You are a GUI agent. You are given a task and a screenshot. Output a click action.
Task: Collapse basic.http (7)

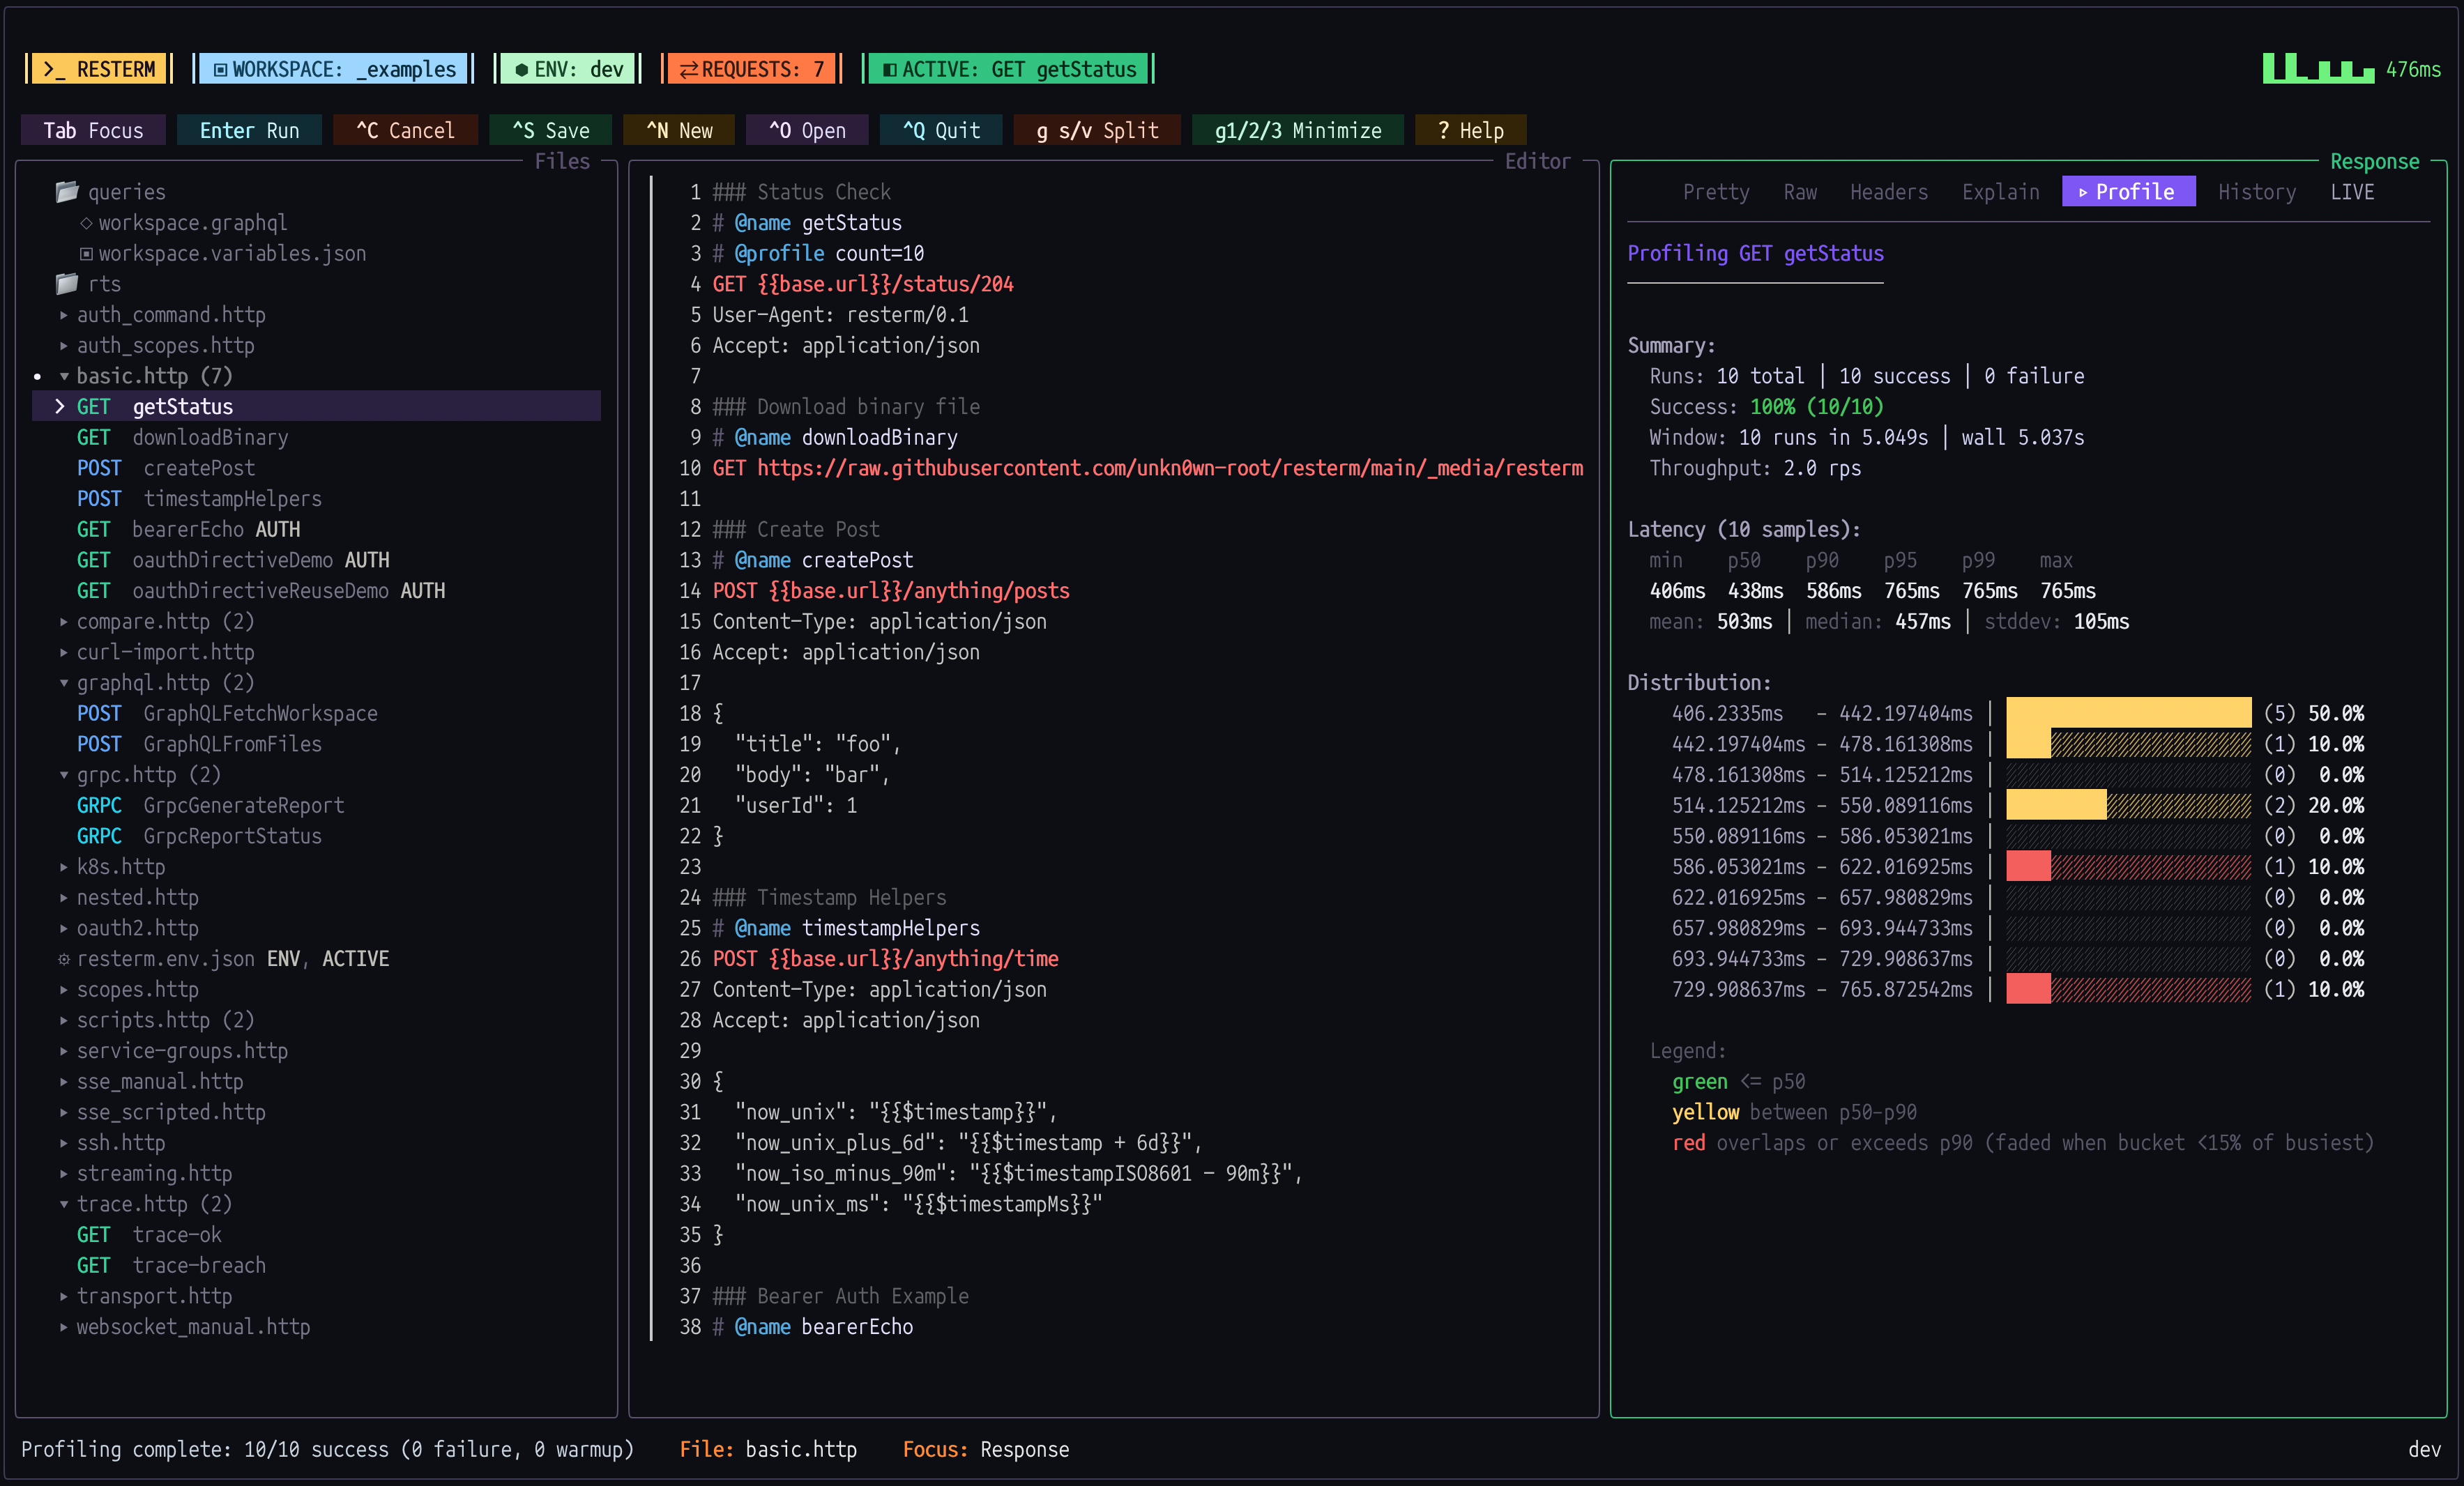(64, 376)
